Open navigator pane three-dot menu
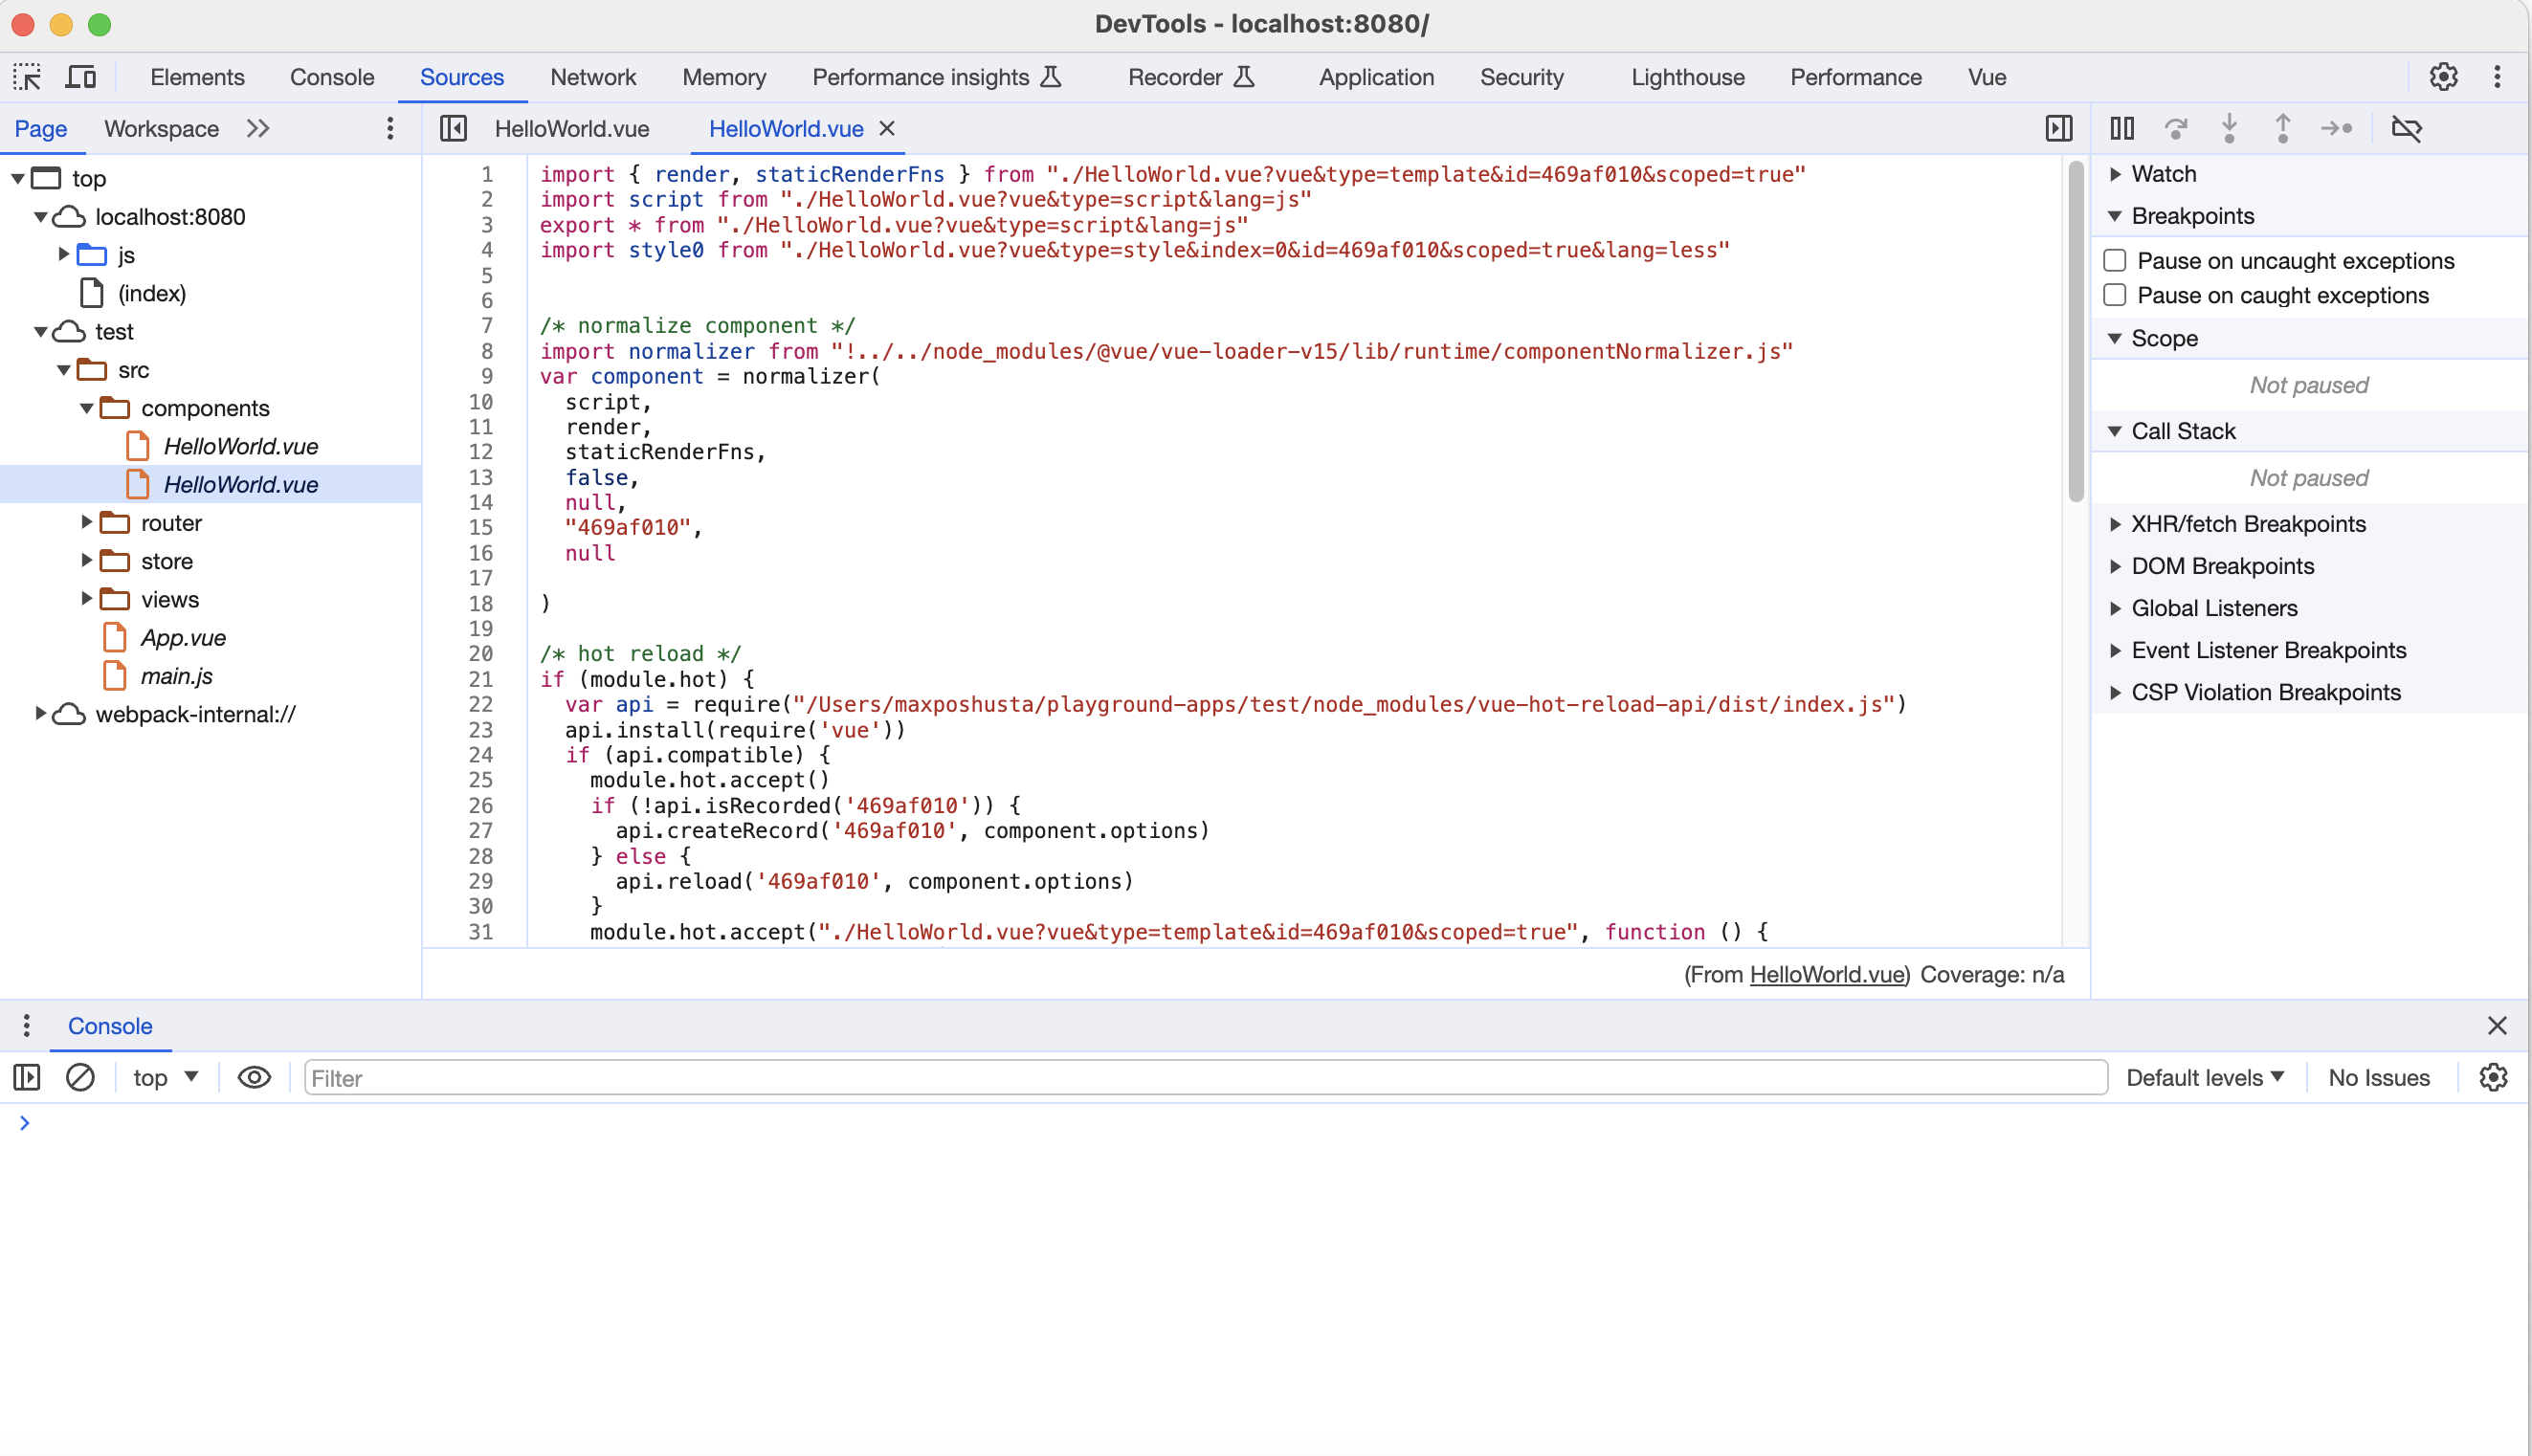This screenshot has height=1456, width=2532. click(x=390, y=129)
